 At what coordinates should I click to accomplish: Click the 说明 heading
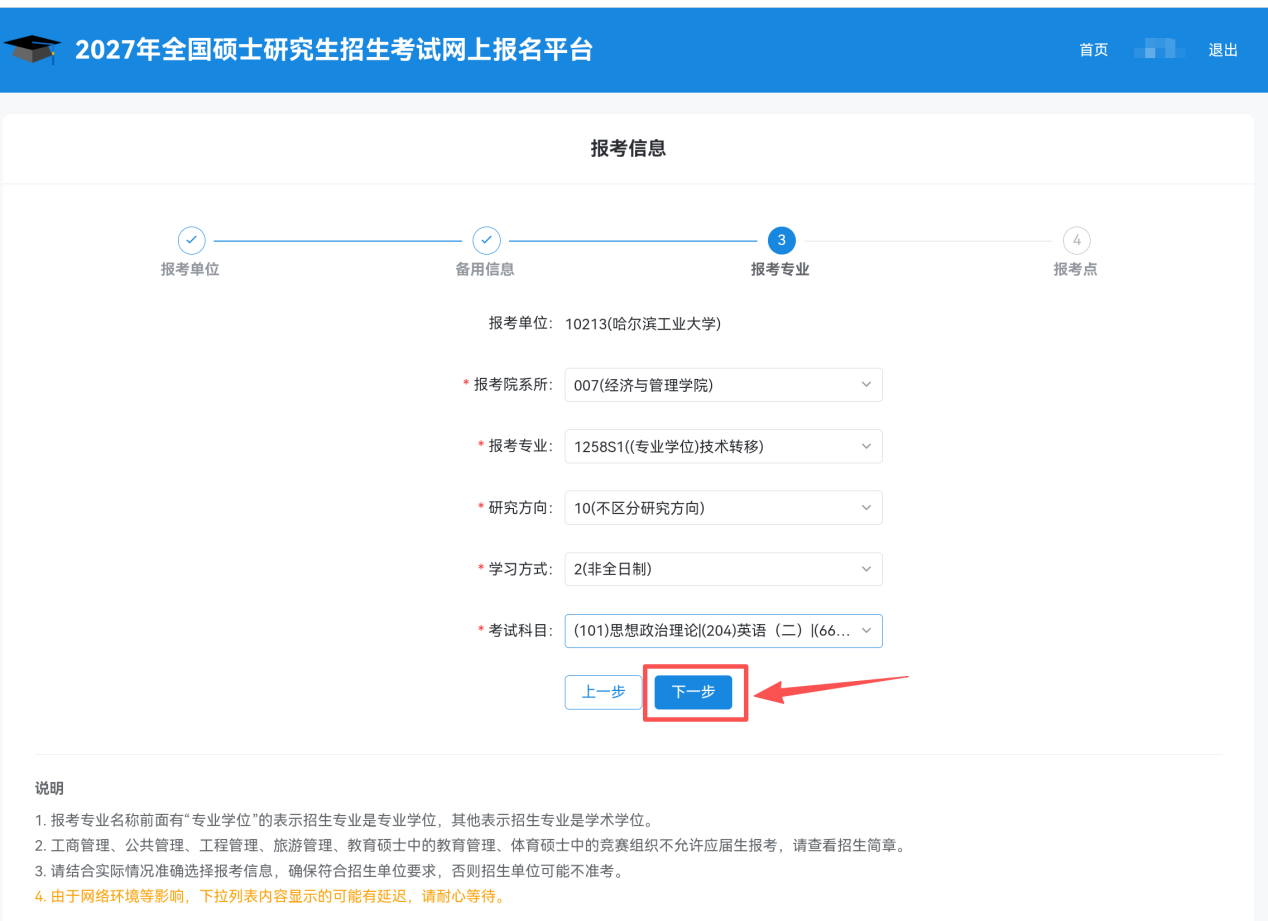[x=49, y=789]
